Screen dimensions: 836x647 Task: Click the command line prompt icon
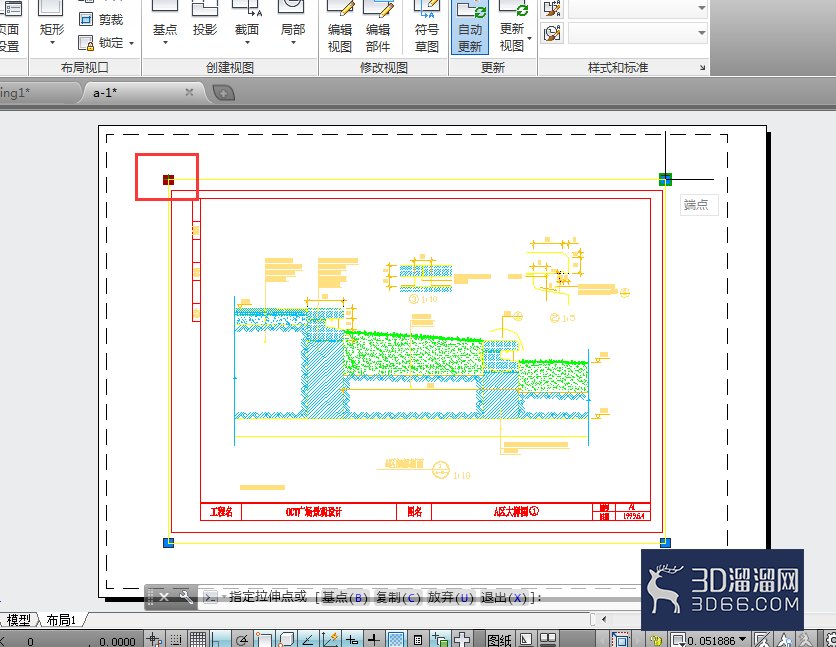211,597
